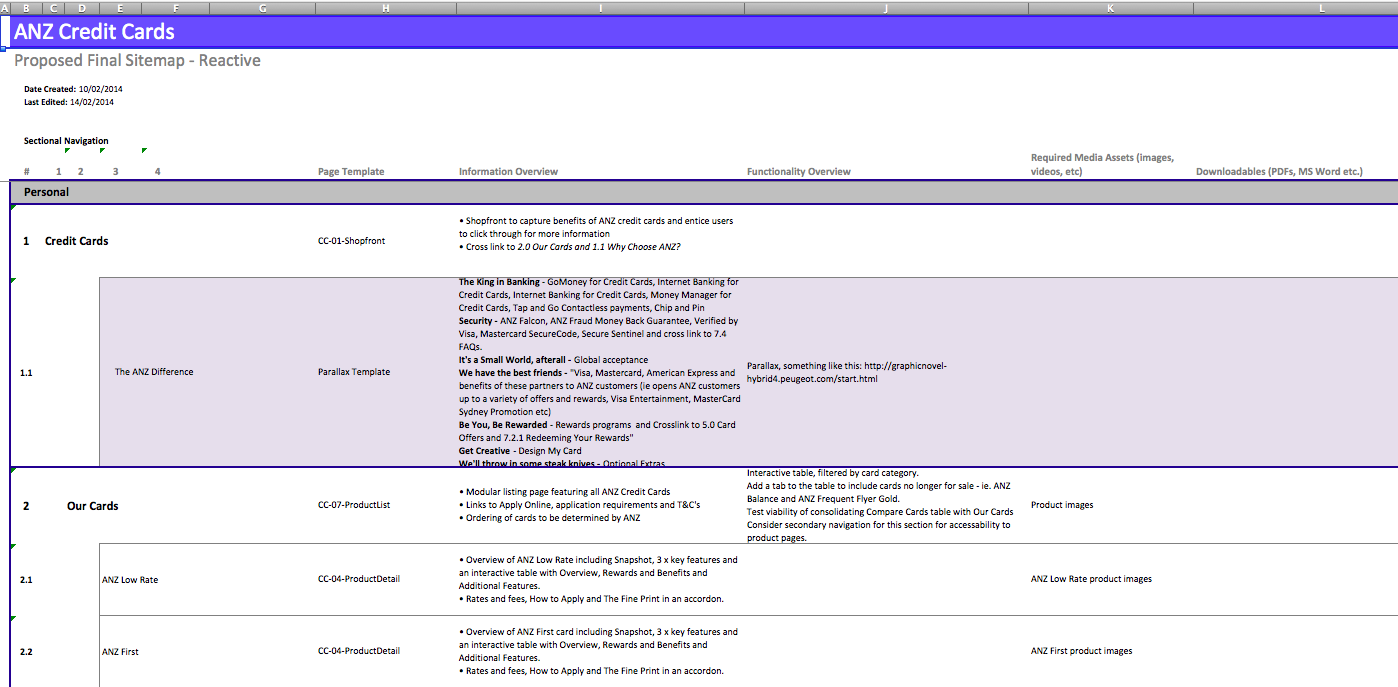Click the Our Cards sitemap cell
This screenshot has height=687, width=1398.
93,506
